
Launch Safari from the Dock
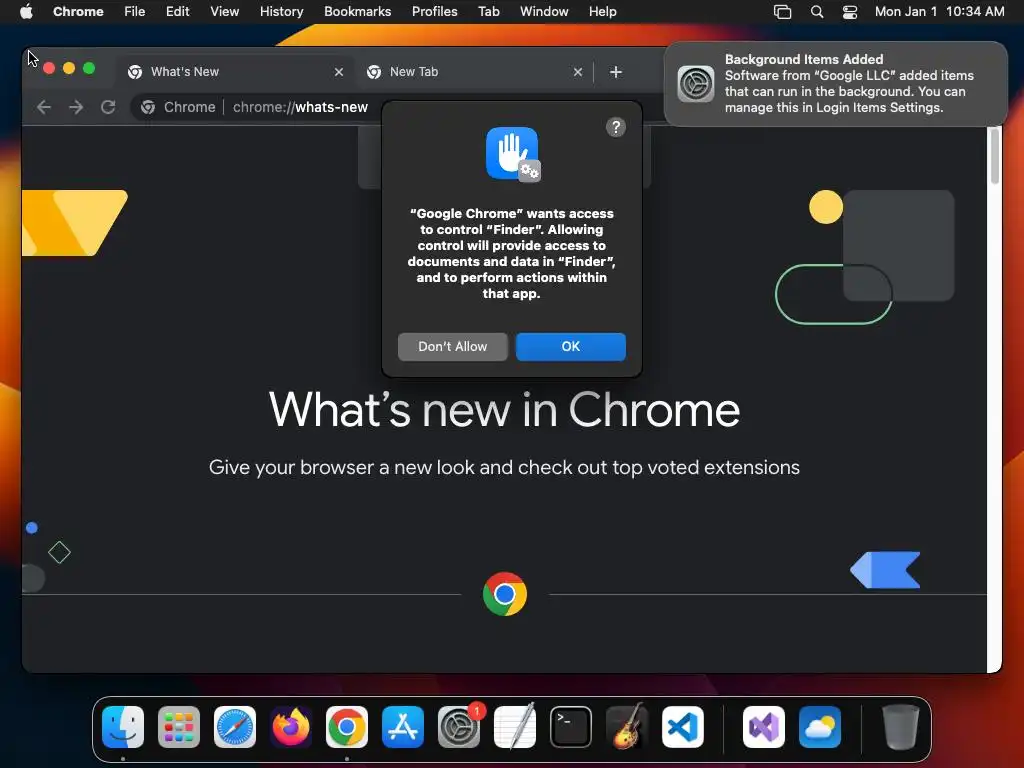coord(234,727)
